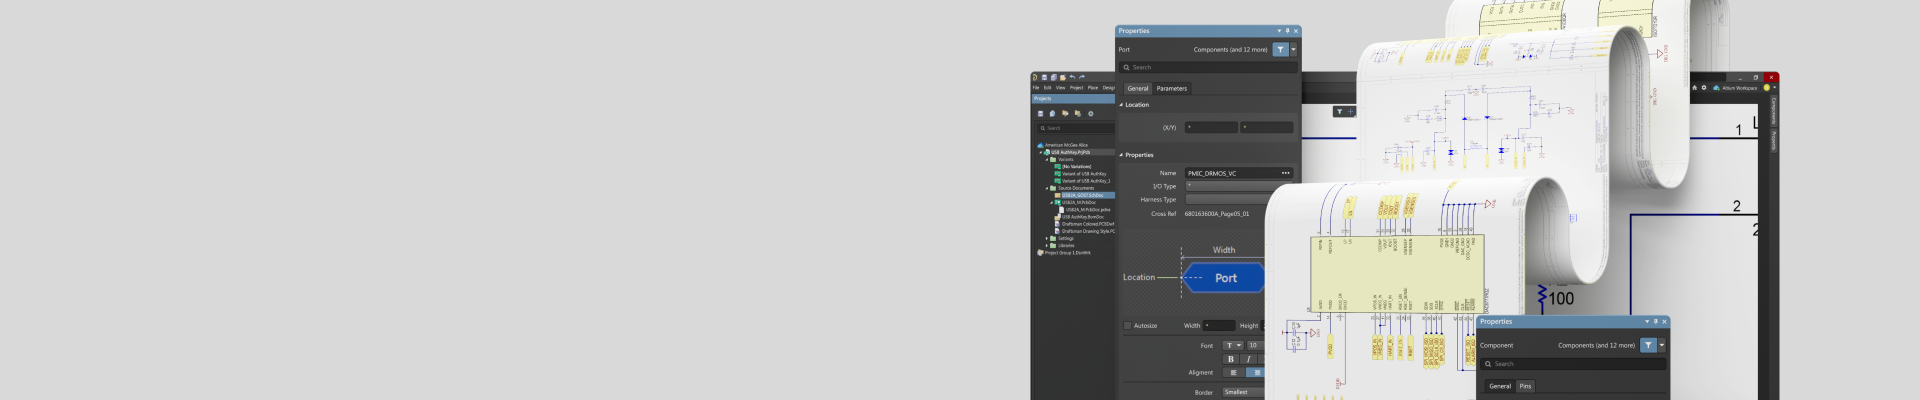Image resolution: width=1920 pixels, height=400 pixels.
Task: Click the filter icon in Component Properties panel
Action: [x=1648, y=345]
